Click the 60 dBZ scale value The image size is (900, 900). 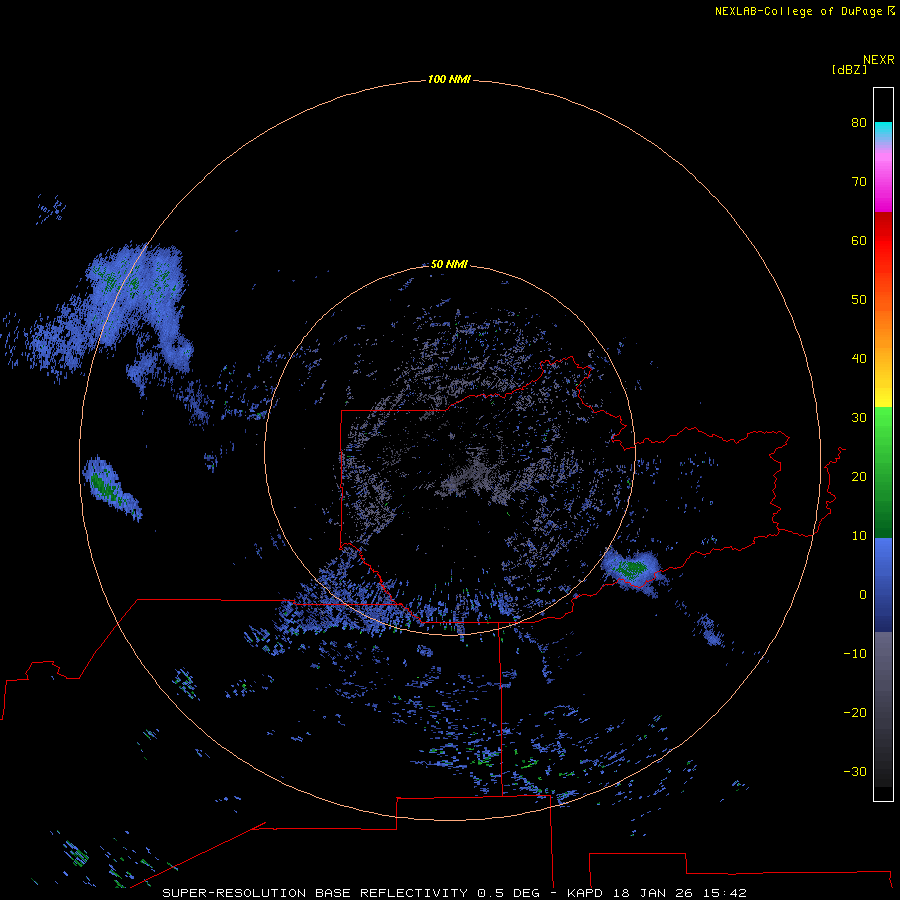[859, 240]
